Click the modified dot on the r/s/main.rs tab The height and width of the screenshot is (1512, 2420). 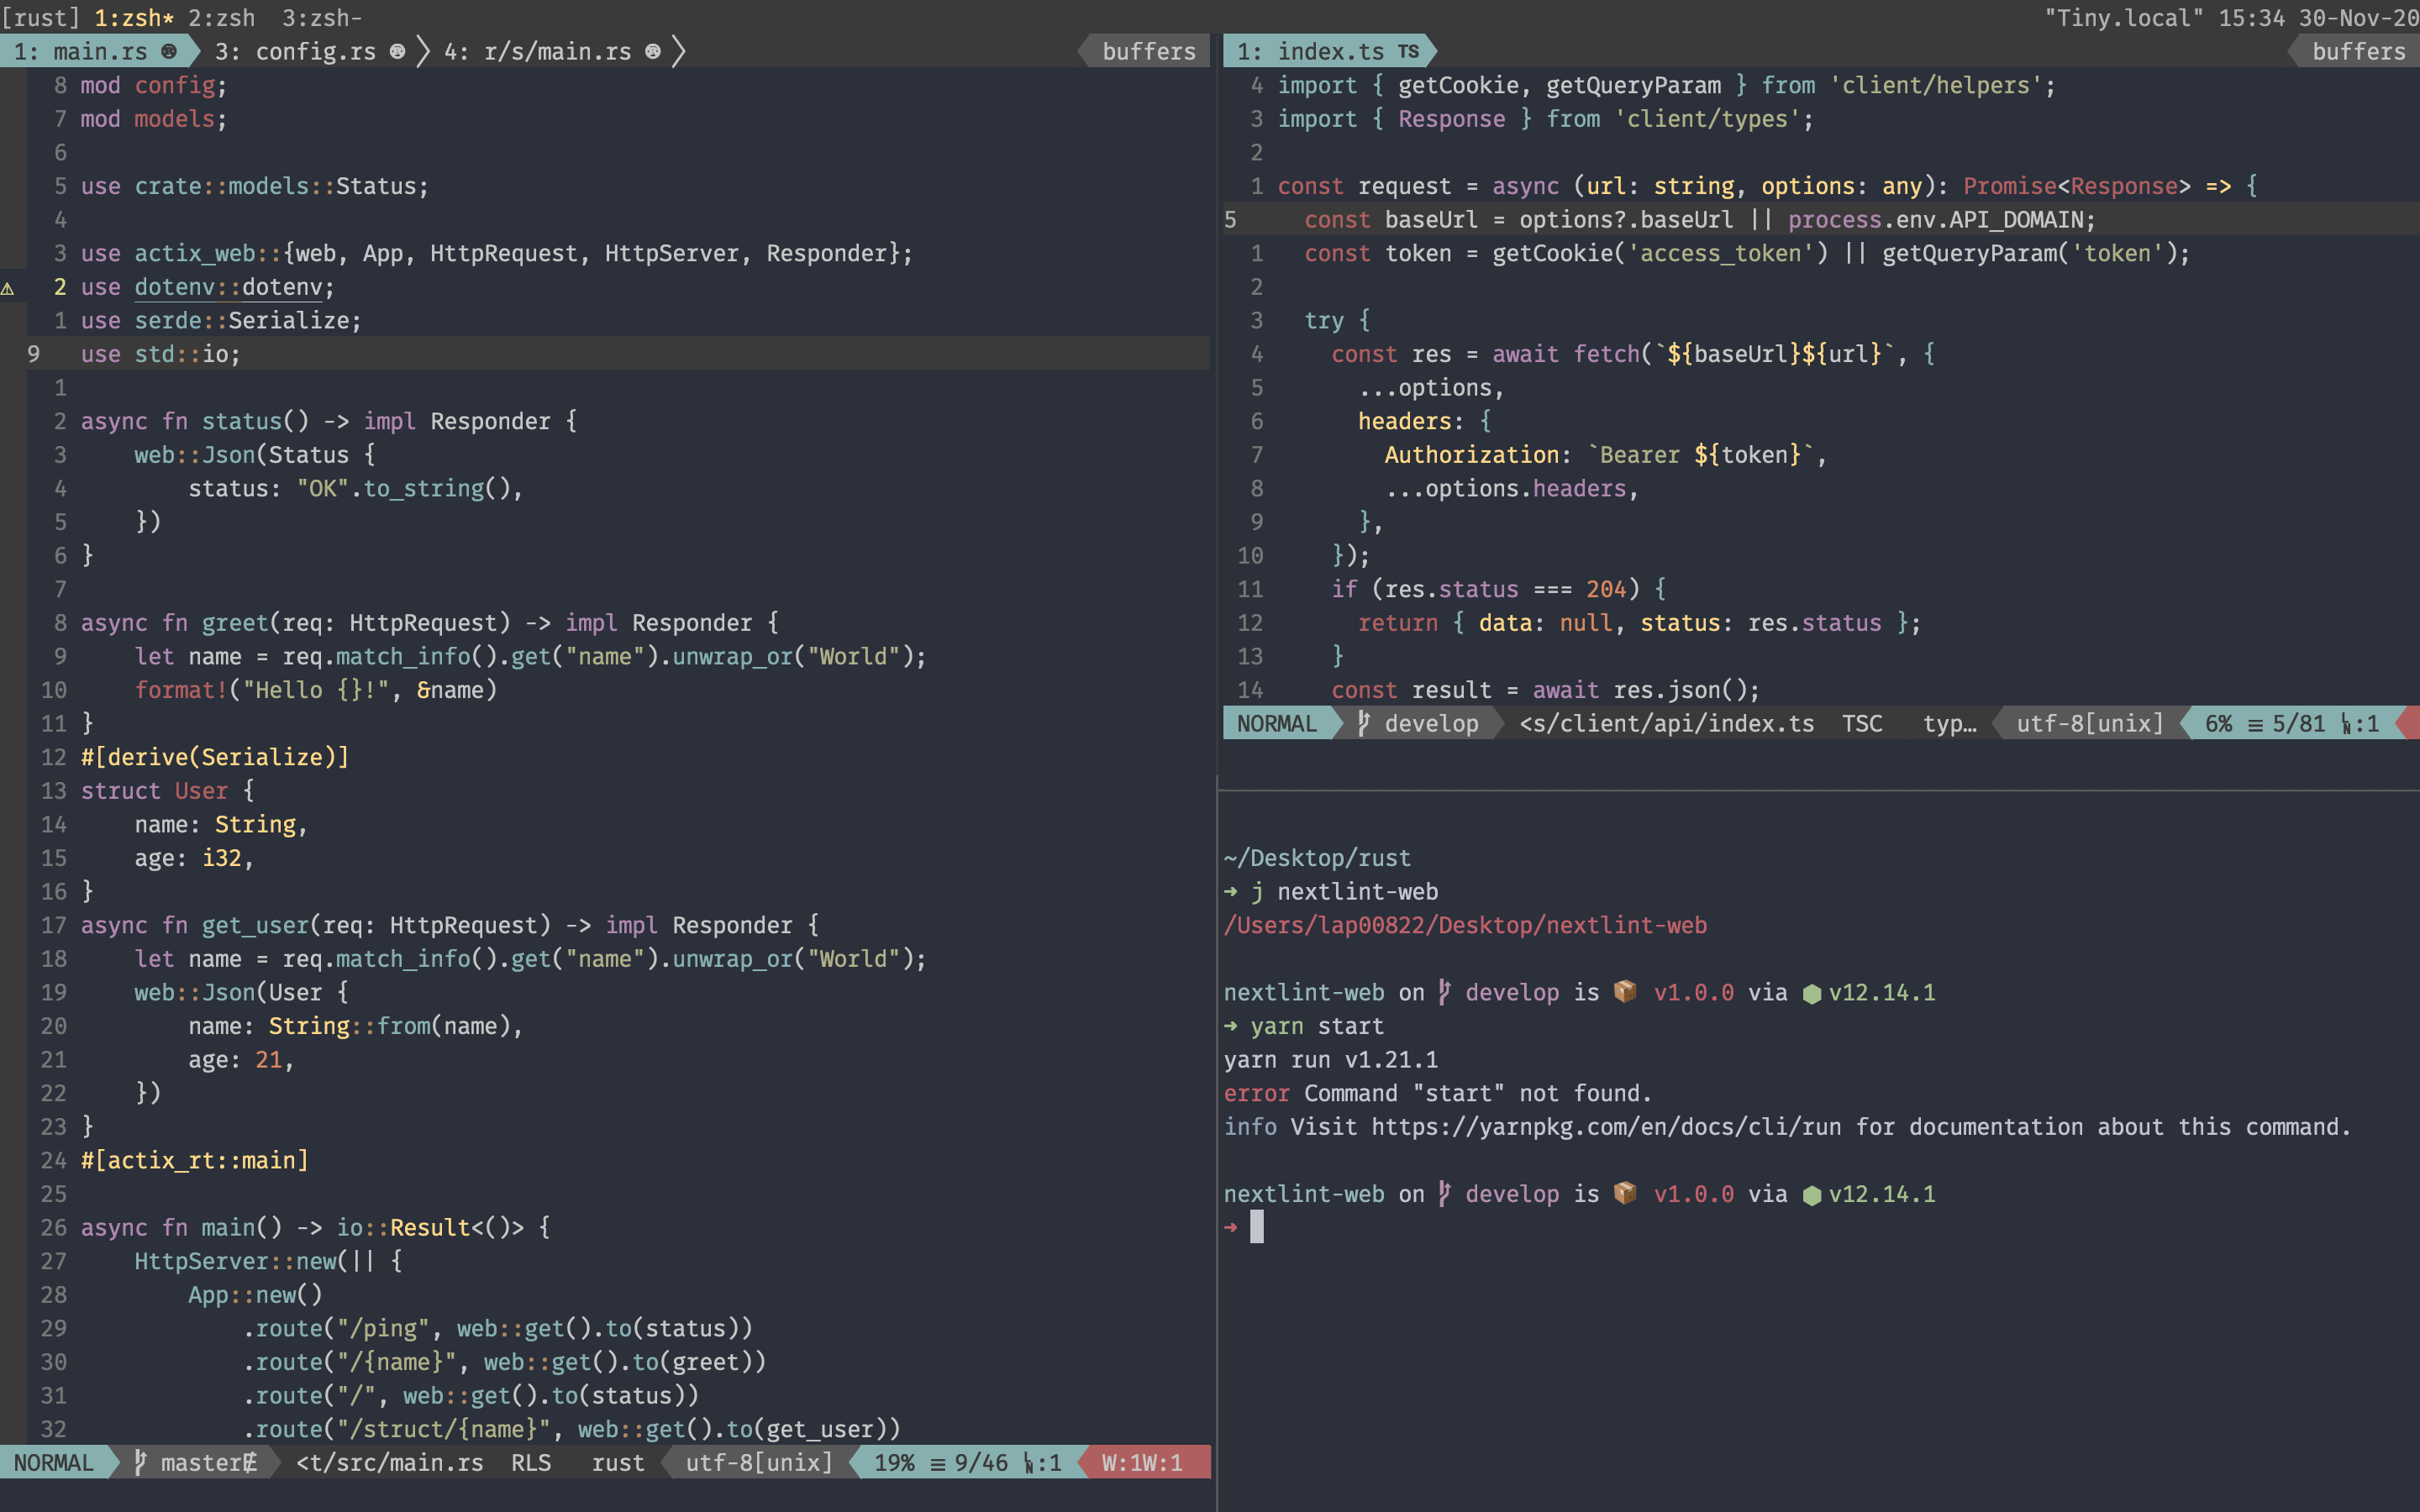click(x=653, y=51)
